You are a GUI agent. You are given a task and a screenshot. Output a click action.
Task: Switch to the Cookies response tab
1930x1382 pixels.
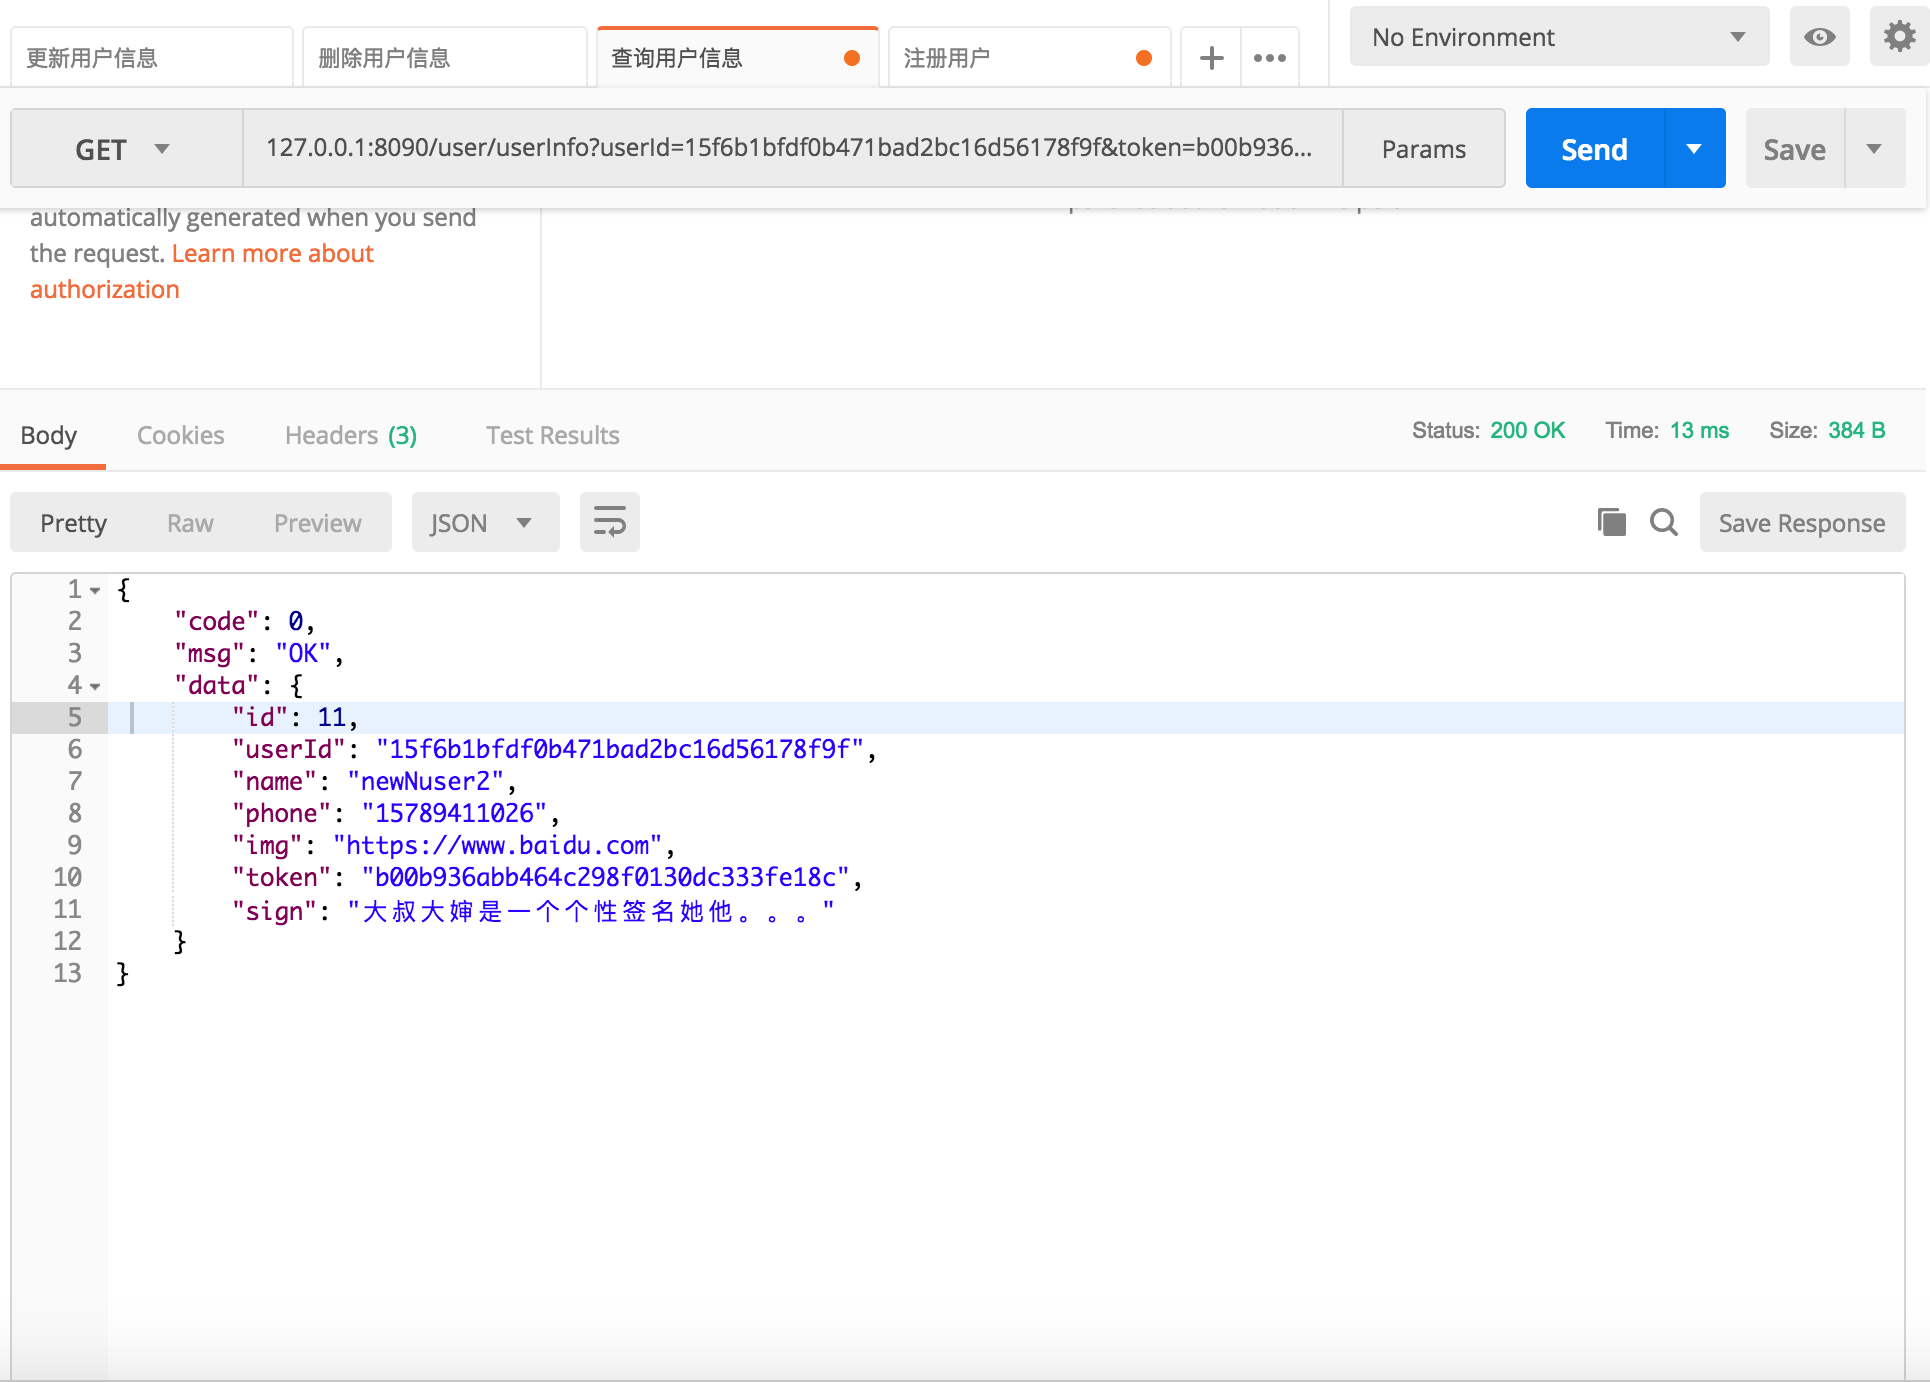pos(180,435)
